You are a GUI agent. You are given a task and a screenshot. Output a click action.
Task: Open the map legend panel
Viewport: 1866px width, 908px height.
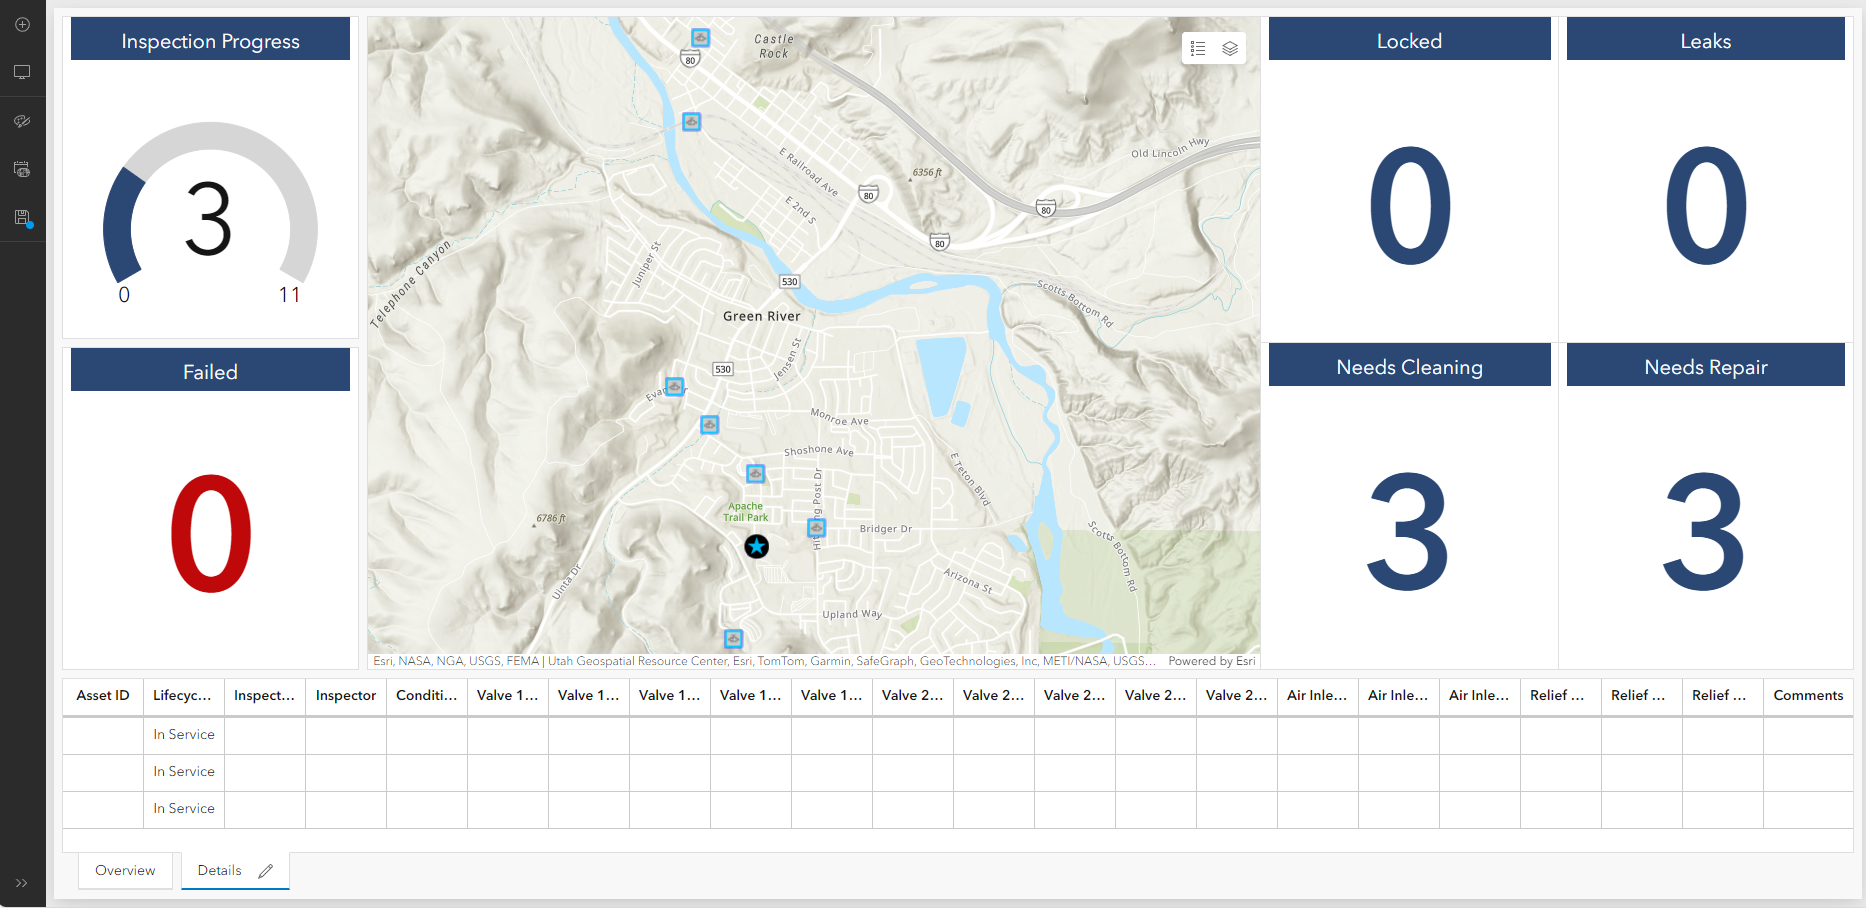pyautogui.click(x=1197, y=47)
